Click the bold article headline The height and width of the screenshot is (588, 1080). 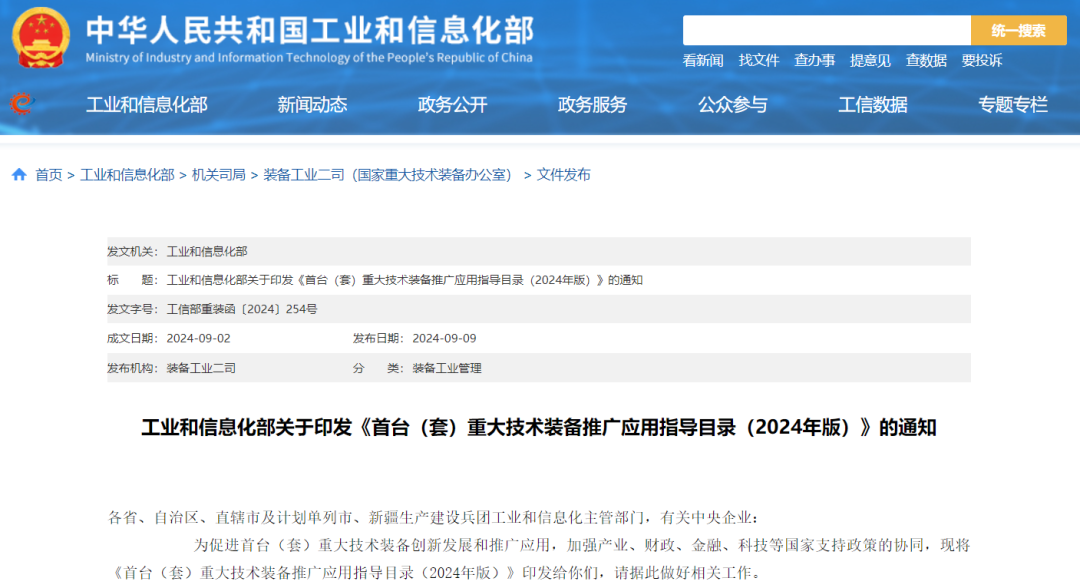(x=539, y=428)
